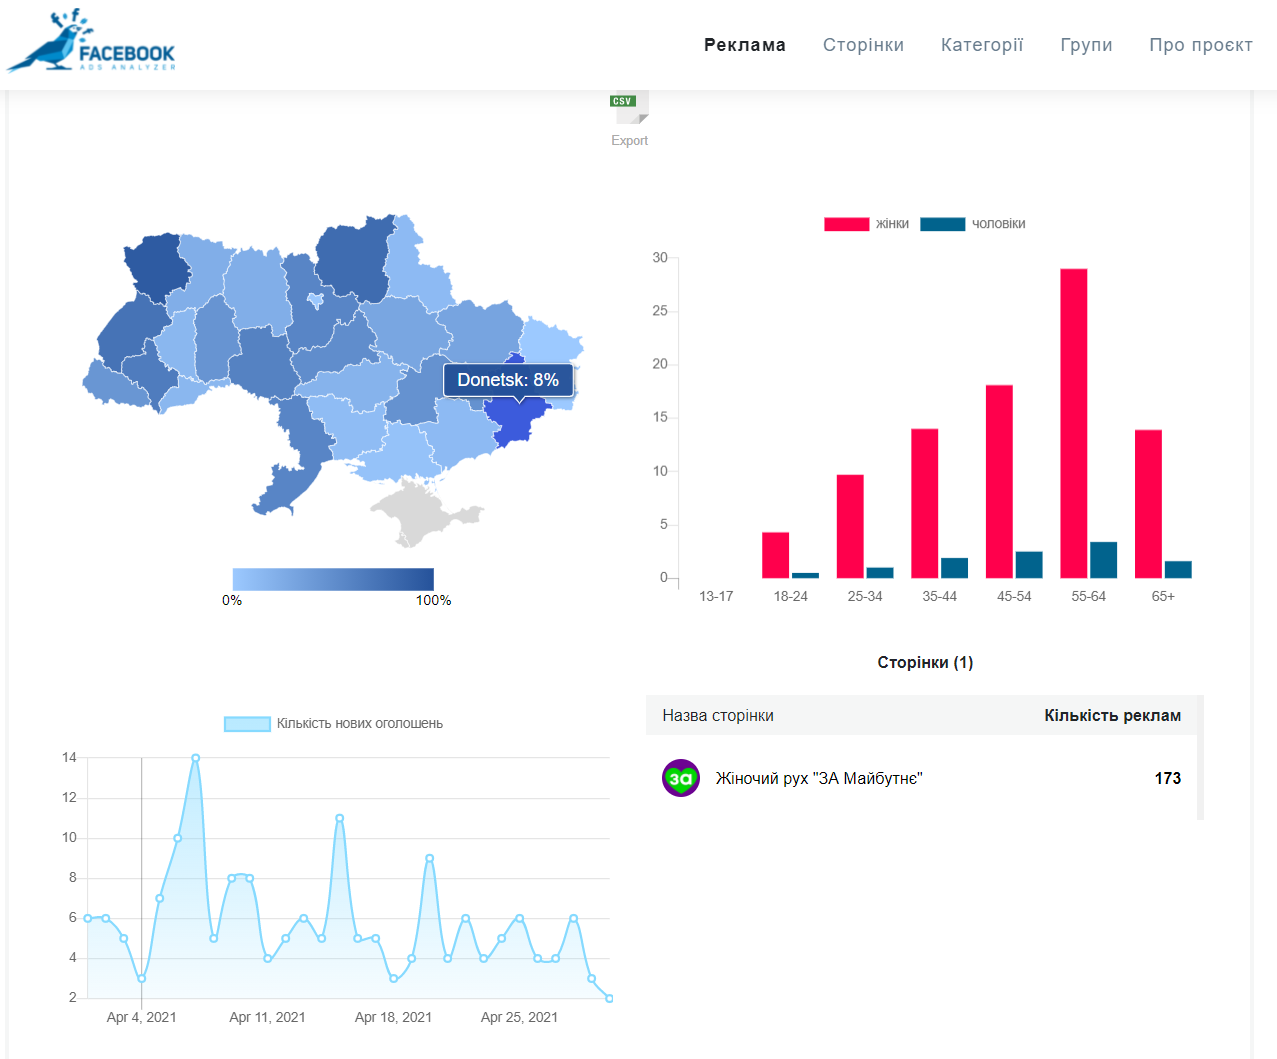The width and height of the screenshot is (1277, 1059).
Task: Click the CSV export file icon
Action: [630, 106]
